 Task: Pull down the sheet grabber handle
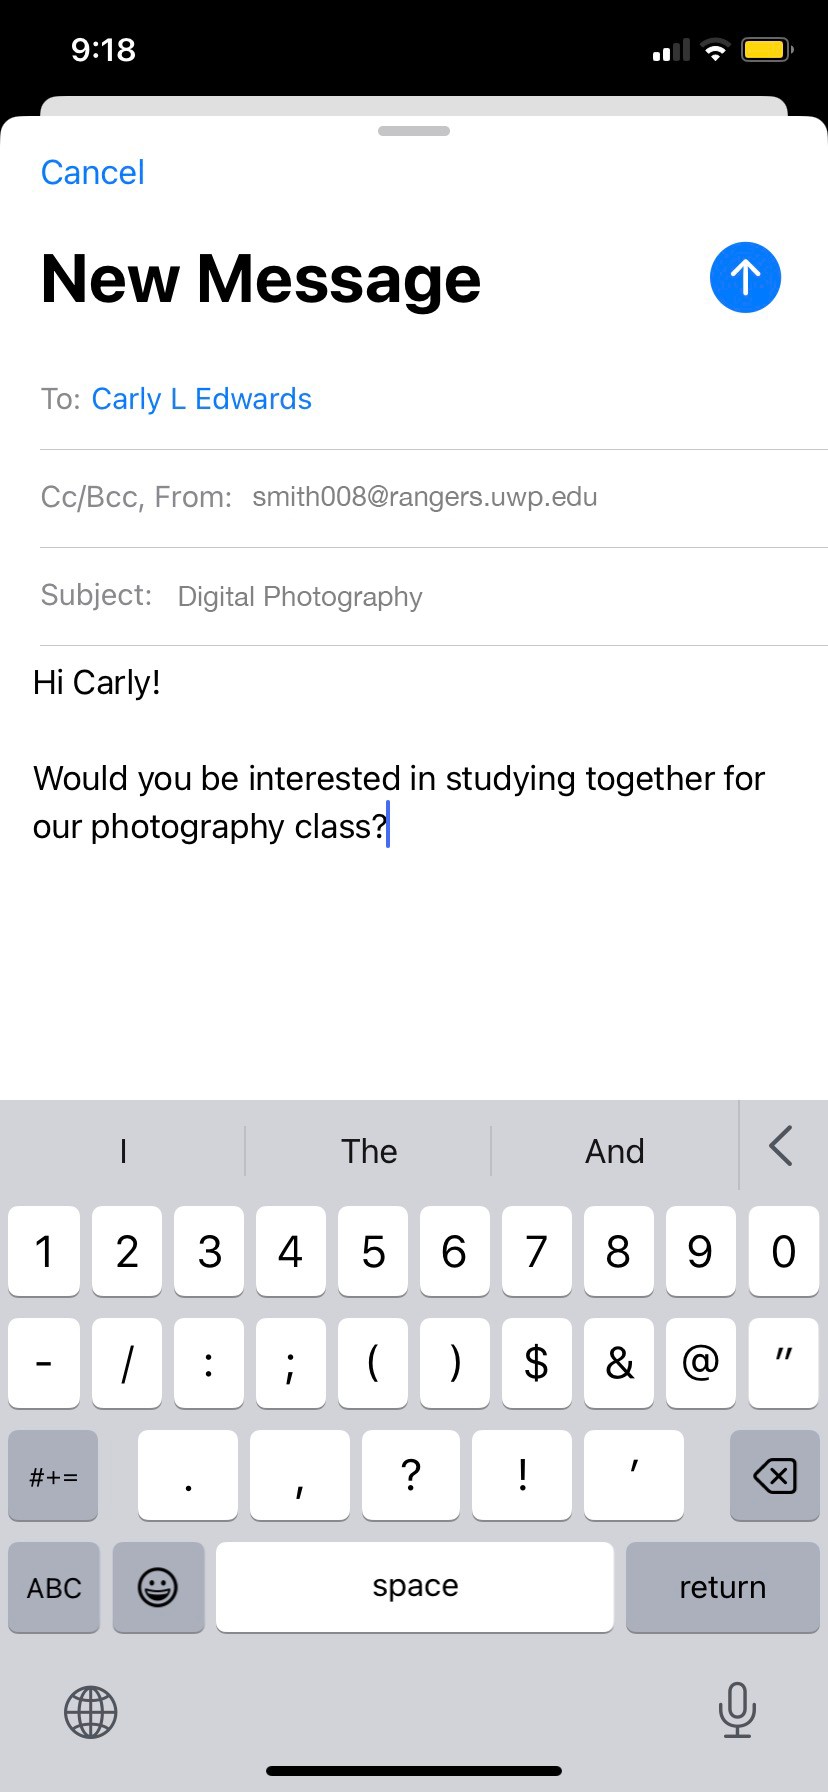(414, 131)
